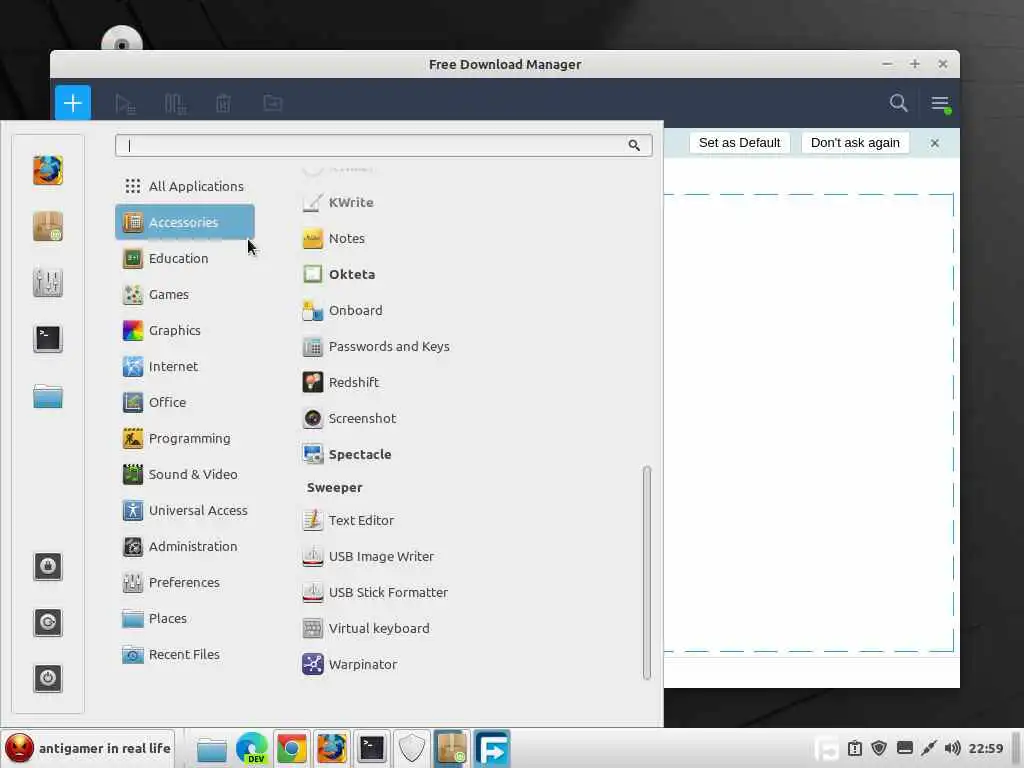Click the application list scrollbar
The height and width of the screenshot is (768, 1024).
(647, 573)
